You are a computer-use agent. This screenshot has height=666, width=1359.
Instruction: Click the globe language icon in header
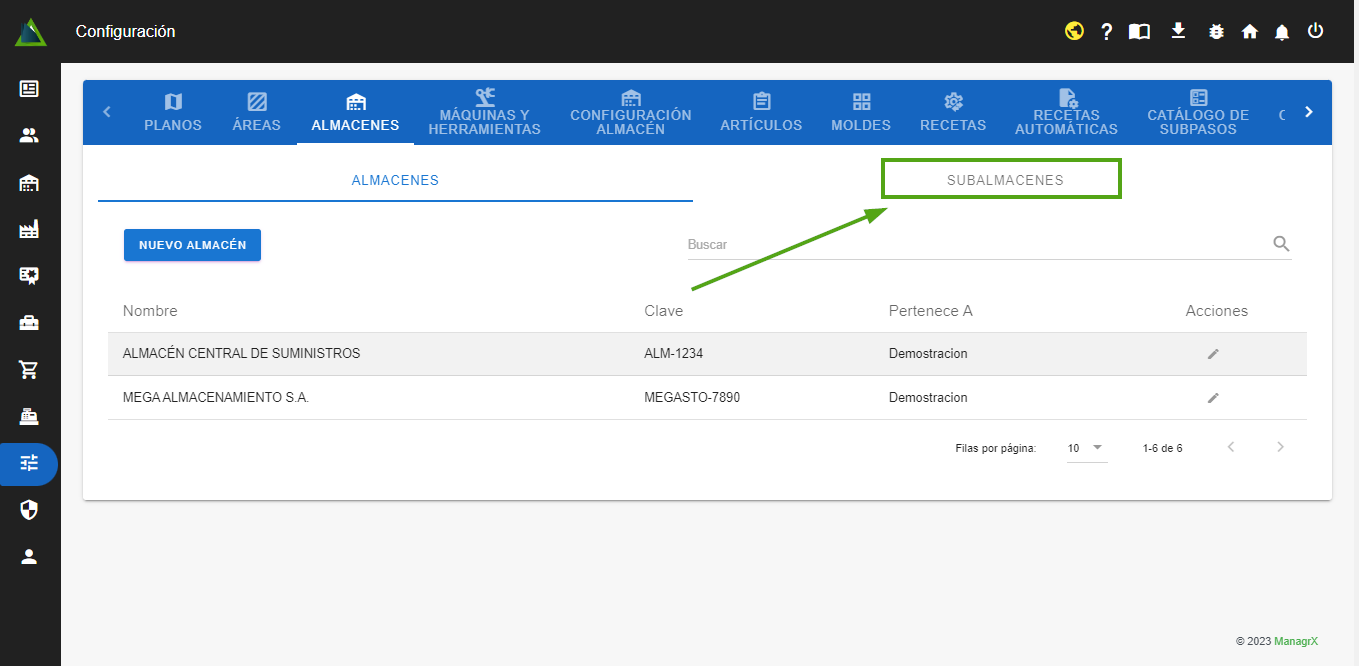1075,31
